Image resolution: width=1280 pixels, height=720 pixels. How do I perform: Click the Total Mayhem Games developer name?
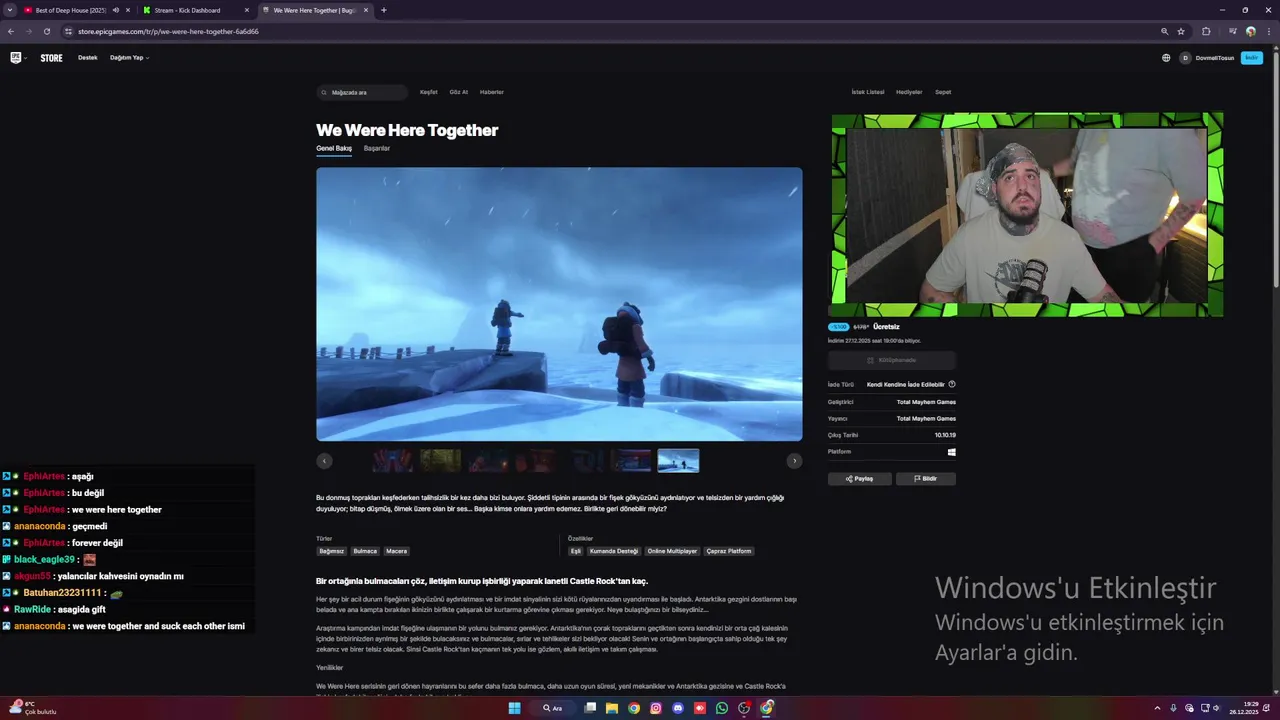(926, 402)
